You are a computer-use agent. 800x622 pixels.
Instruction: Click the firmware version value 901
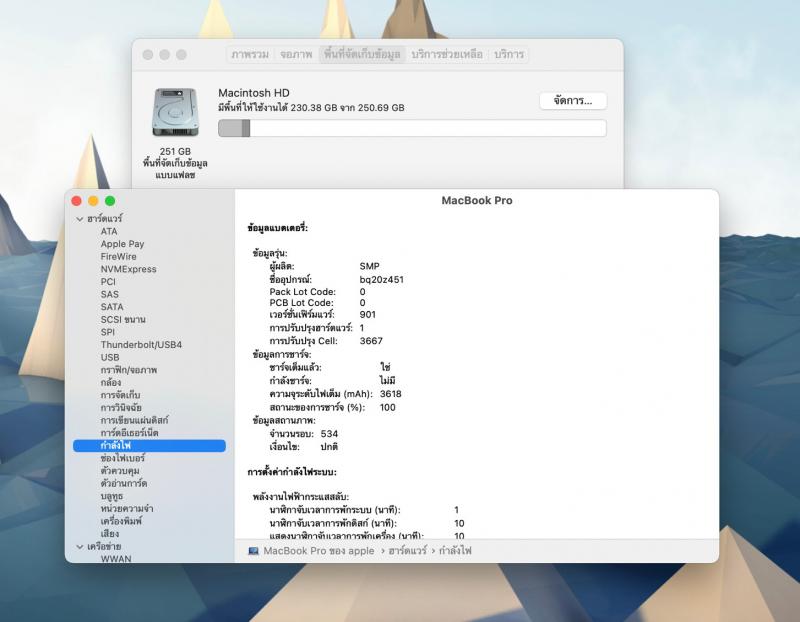click(367, 315)
